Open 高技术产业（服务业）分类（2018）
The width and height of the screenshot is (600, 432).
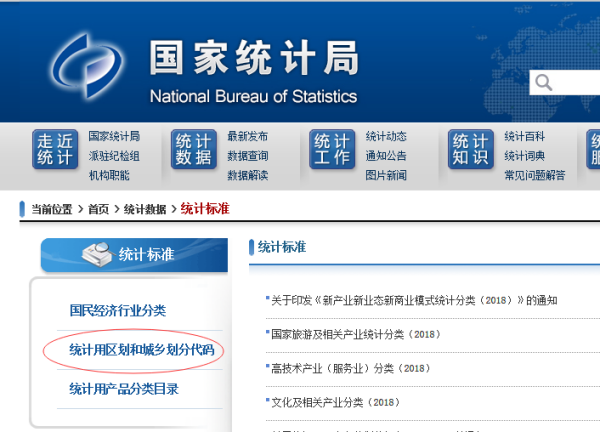coord(351,368)
